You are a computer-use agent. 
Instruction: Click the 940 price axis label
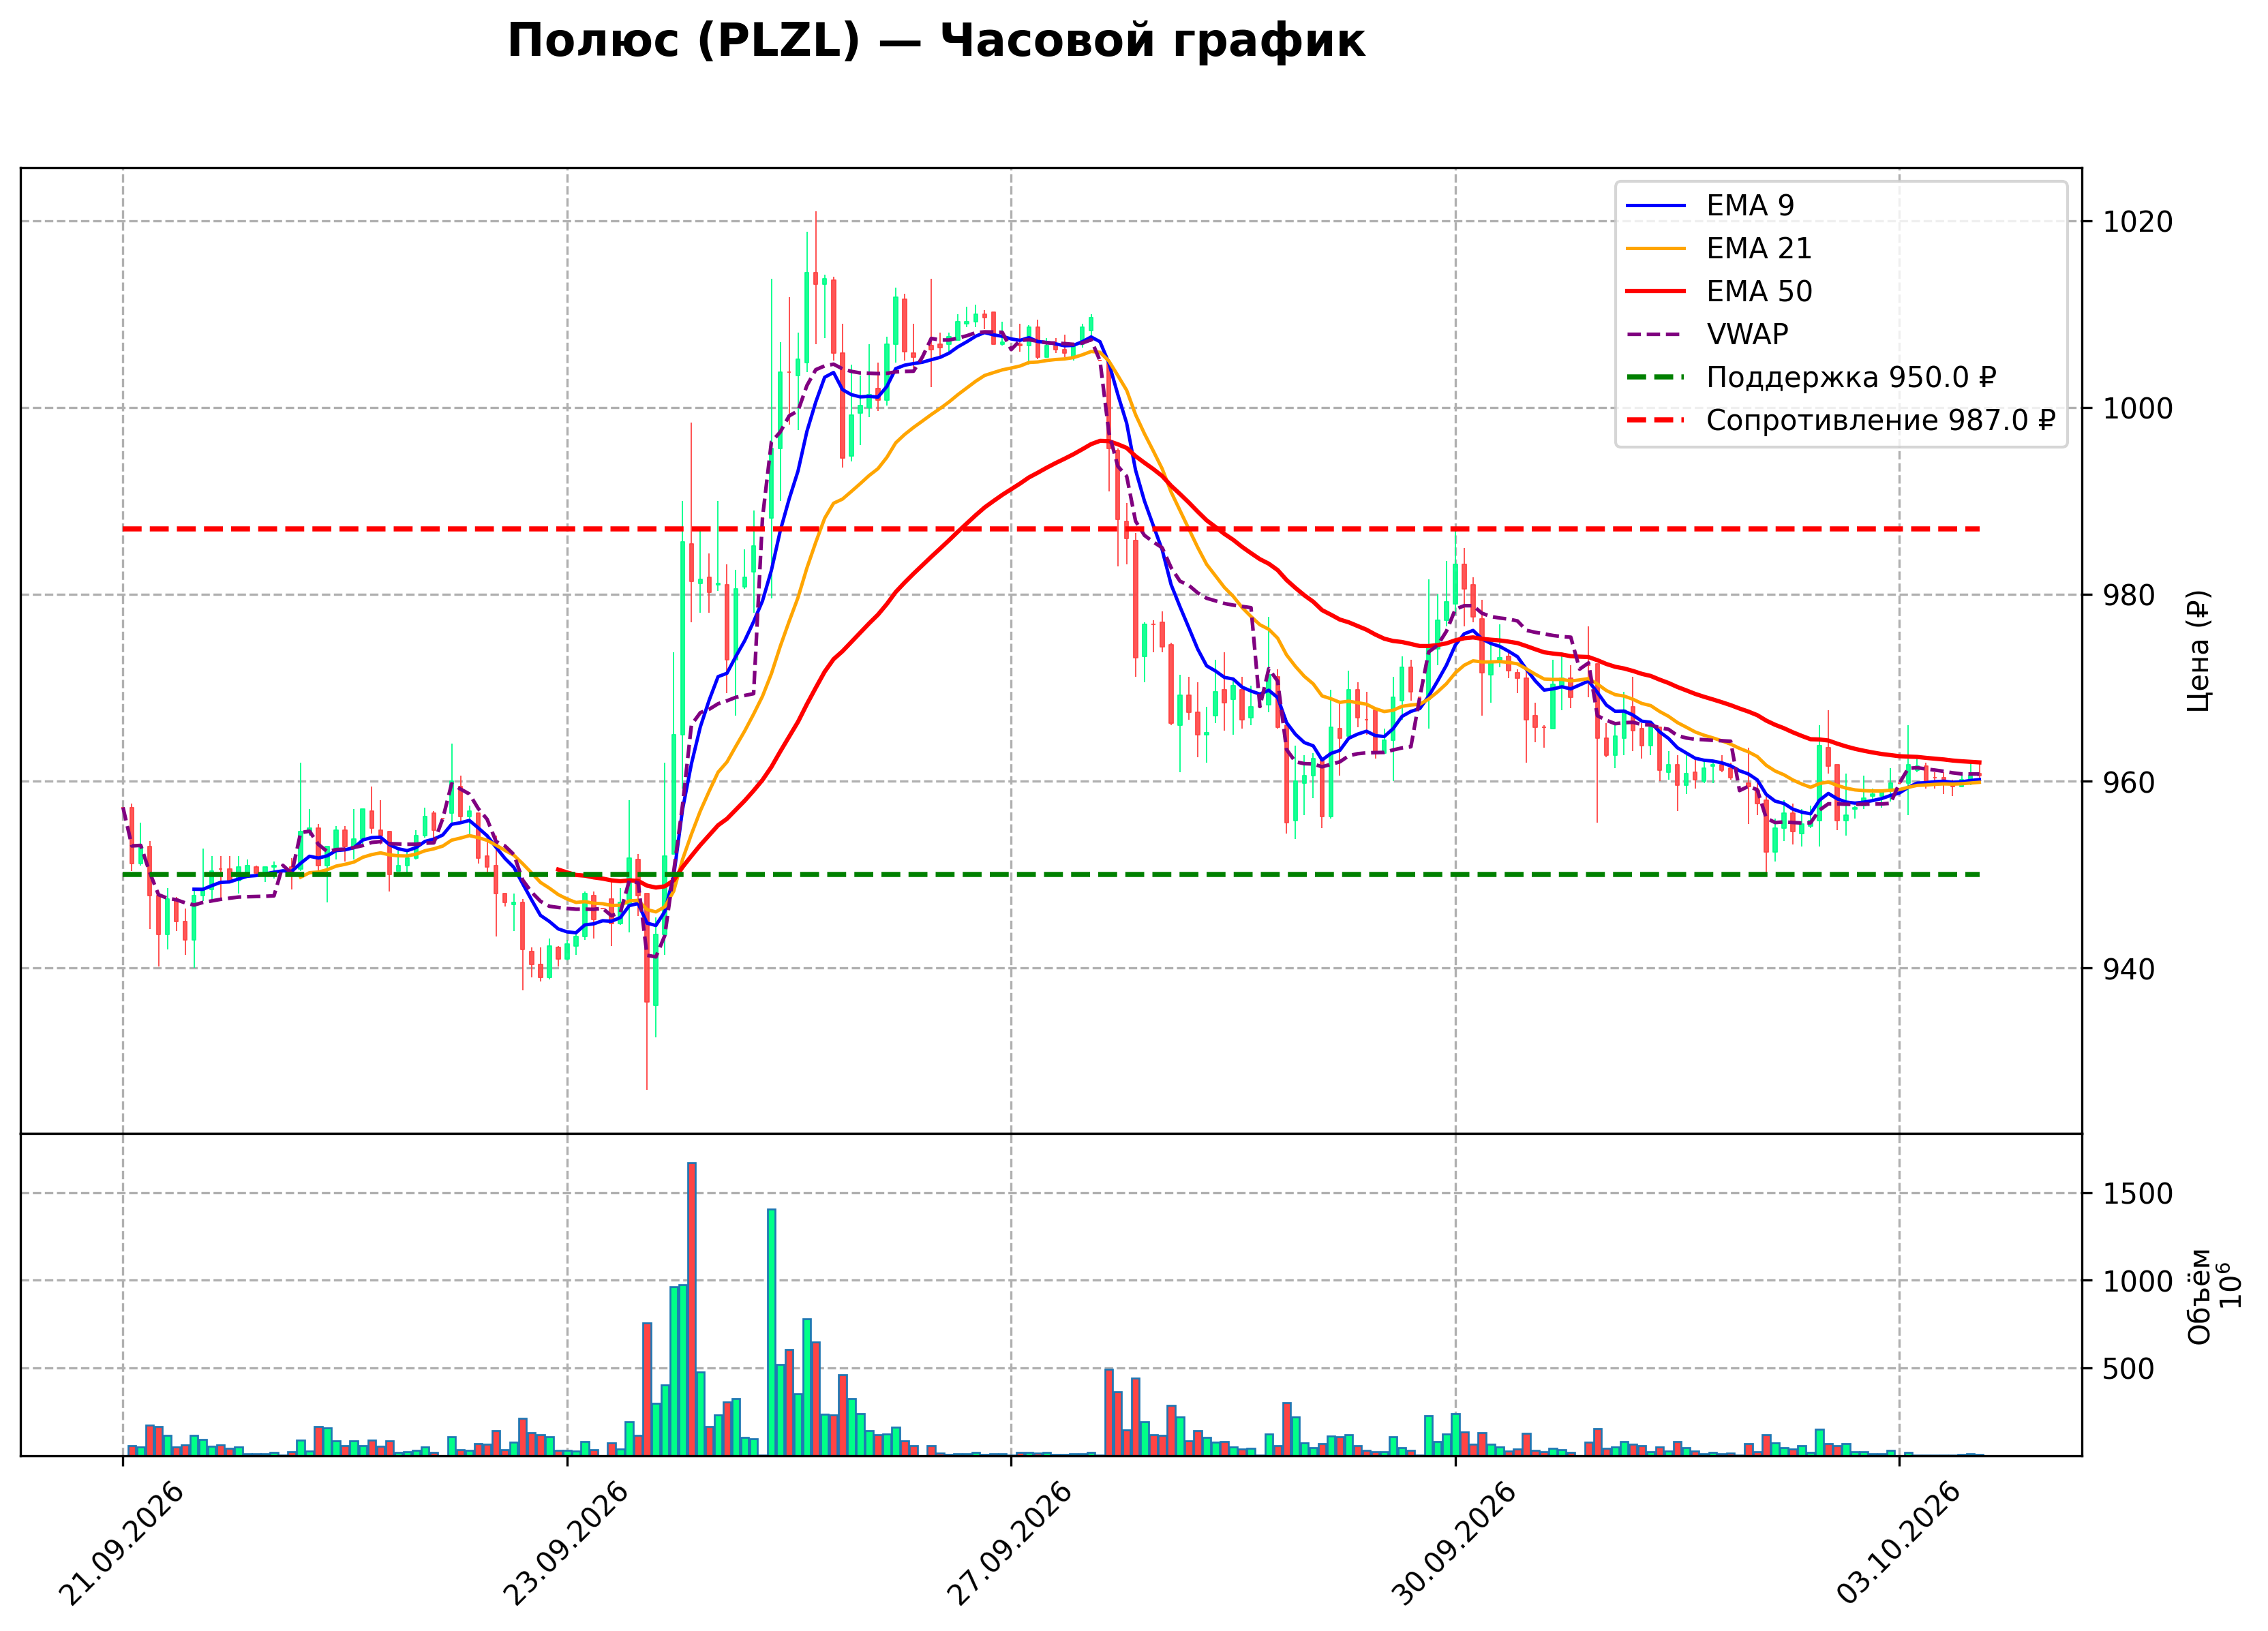pos(2129,969)
